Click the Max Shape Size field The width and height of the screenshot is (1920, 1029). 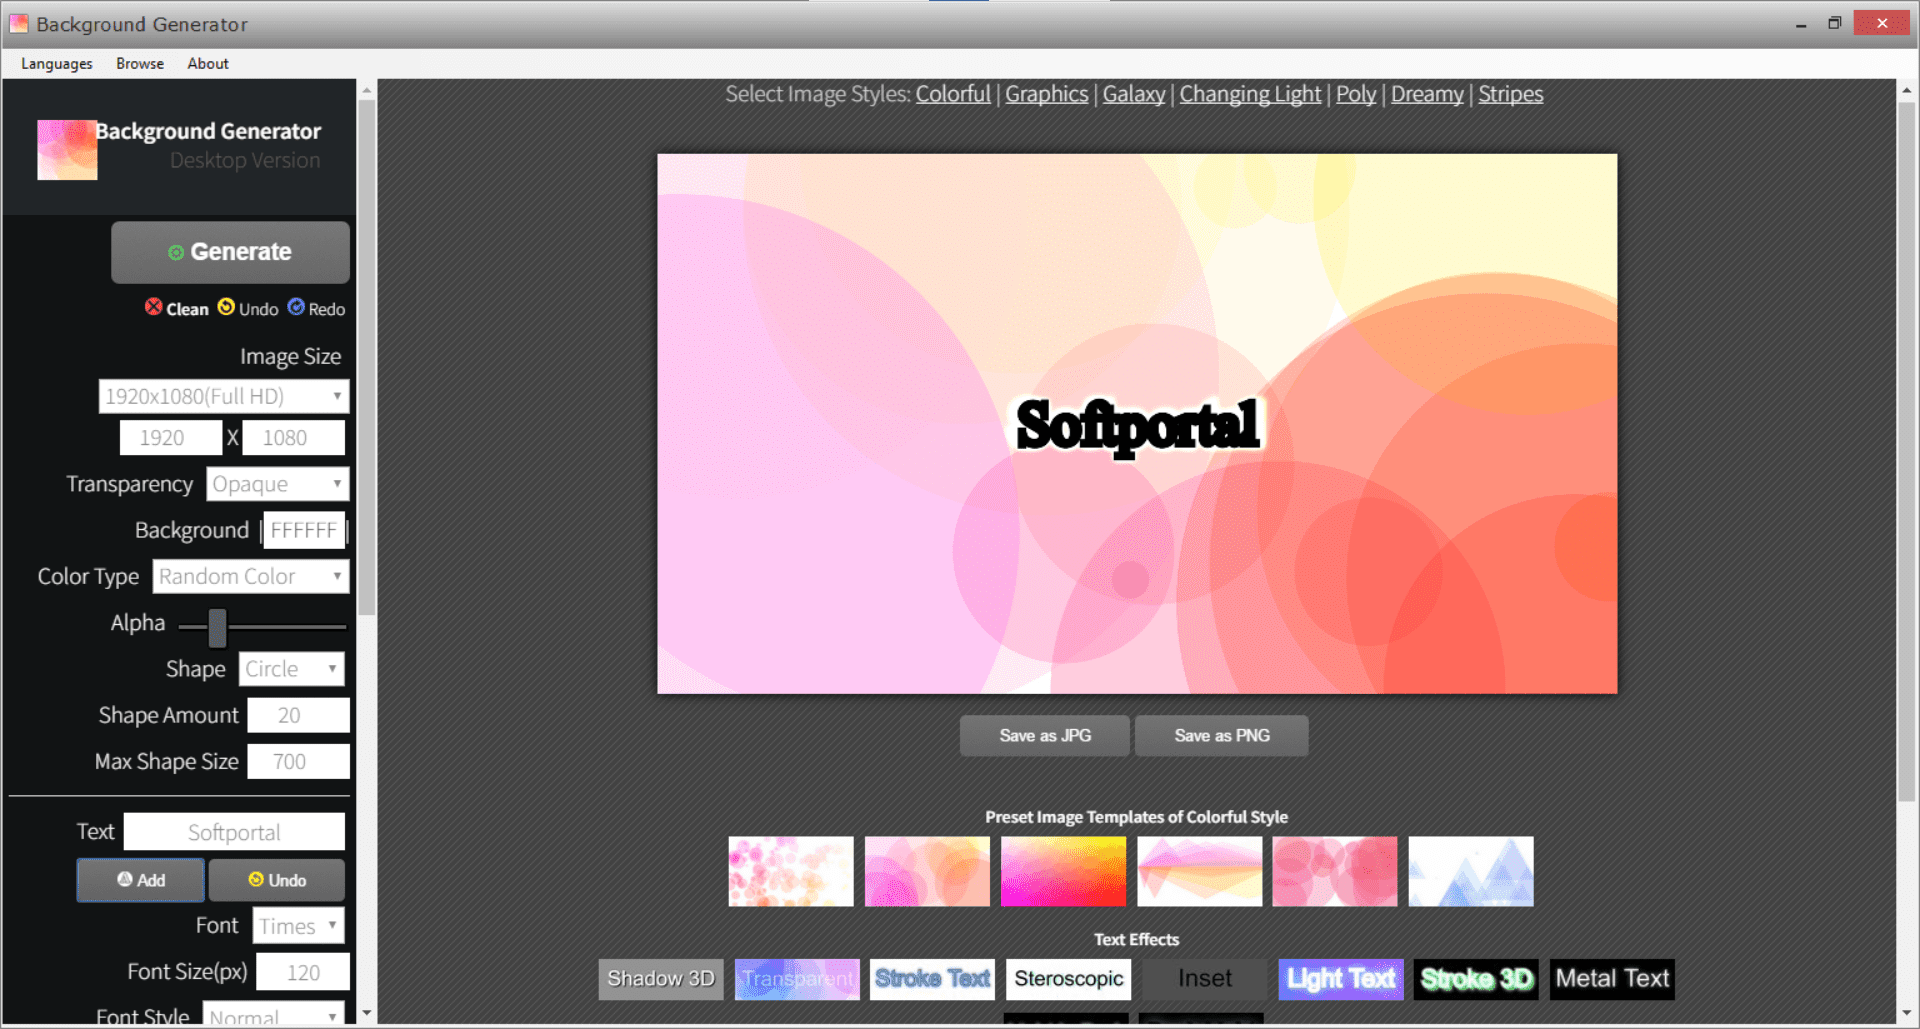click(x=299, y=762)
